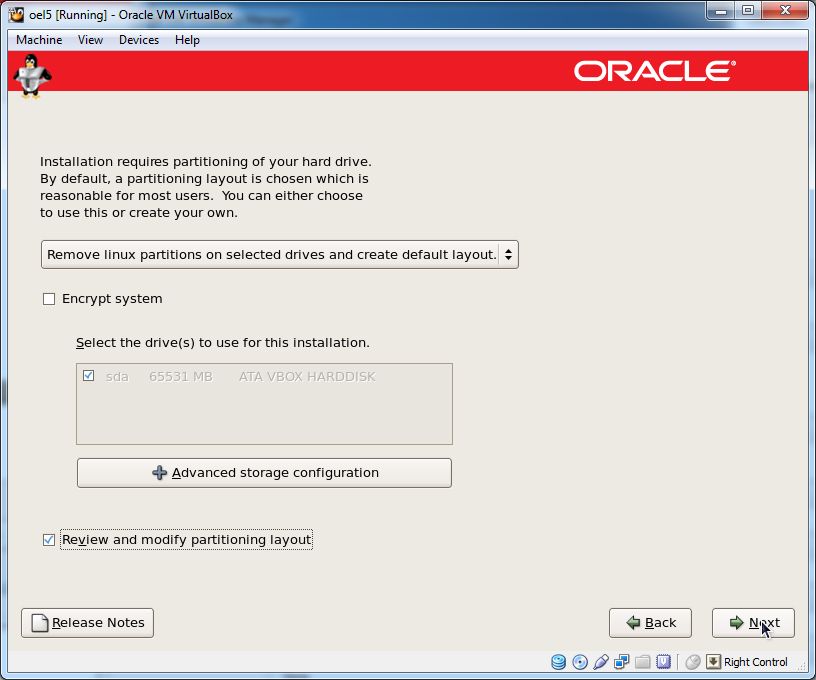Click the green right arrow on Next

coord(736,622)
